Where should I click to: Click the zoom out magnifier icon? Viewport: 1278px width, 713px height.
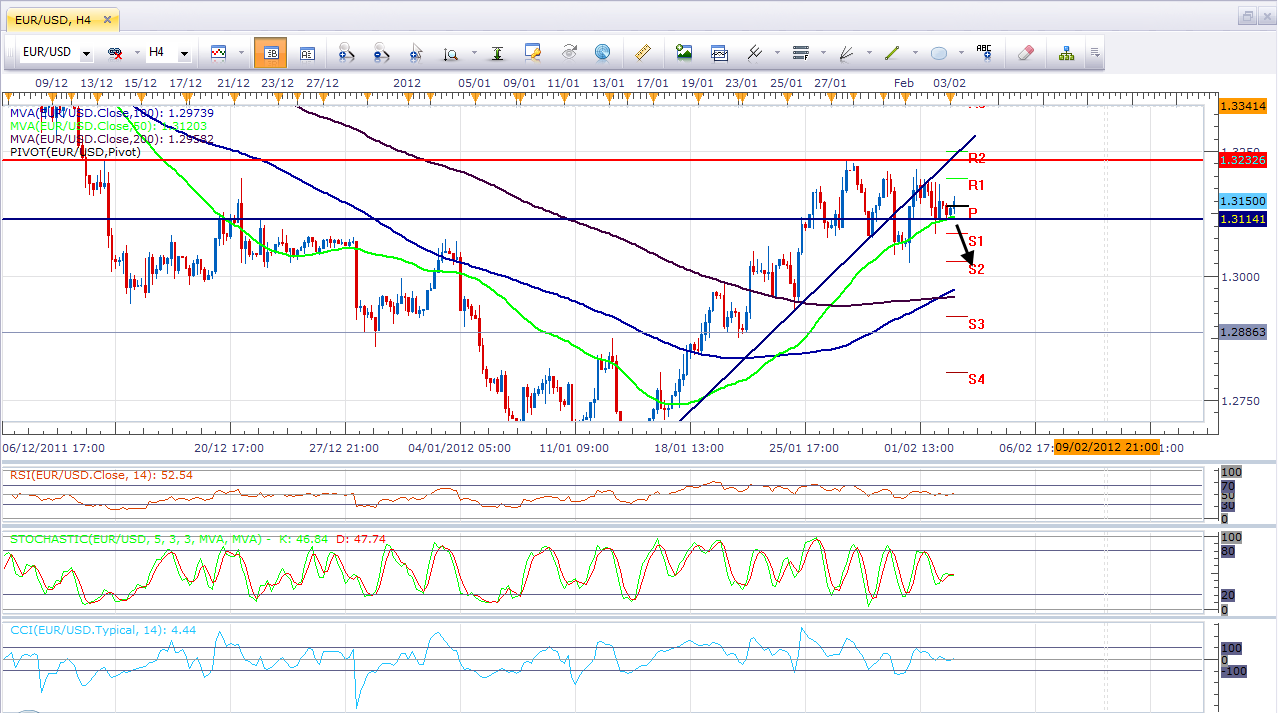pos(380,52)
